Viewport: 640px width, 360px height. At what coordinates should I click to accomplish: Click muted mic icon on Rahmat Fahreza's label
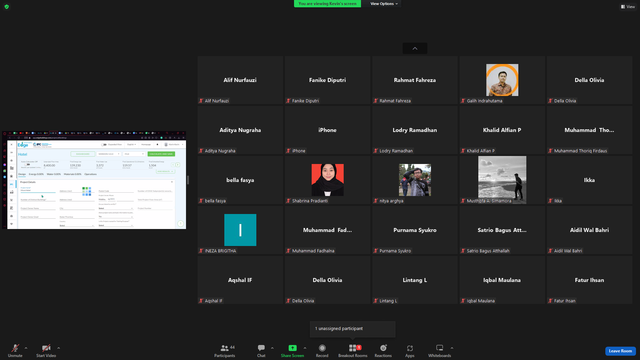pos(376,101)
